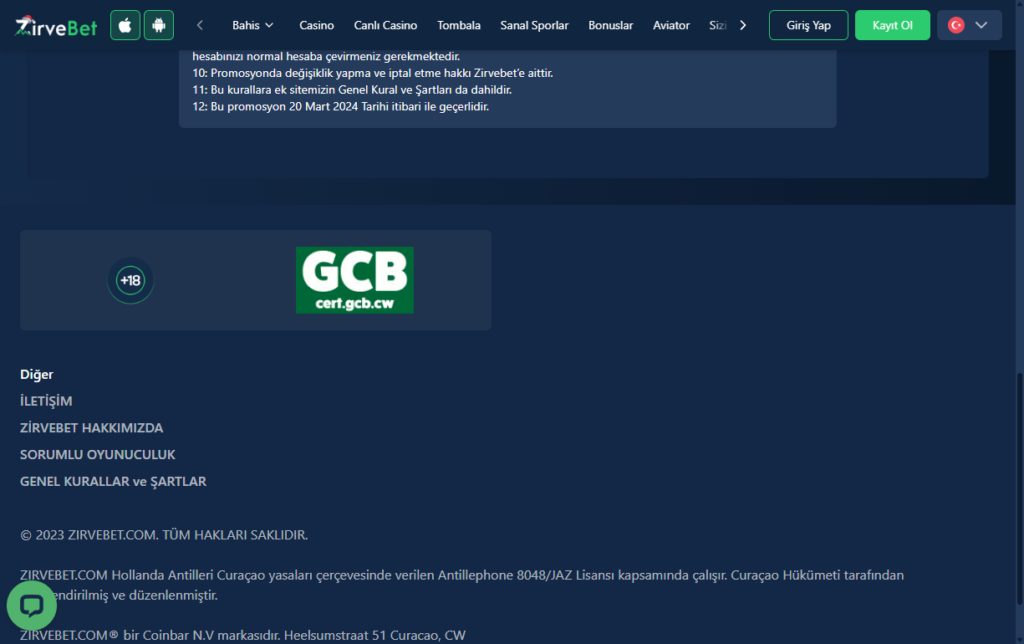The height and width of the screenshot is (644, 1024).
Task: Download the Apple iOS app
Action: [125, 25]
